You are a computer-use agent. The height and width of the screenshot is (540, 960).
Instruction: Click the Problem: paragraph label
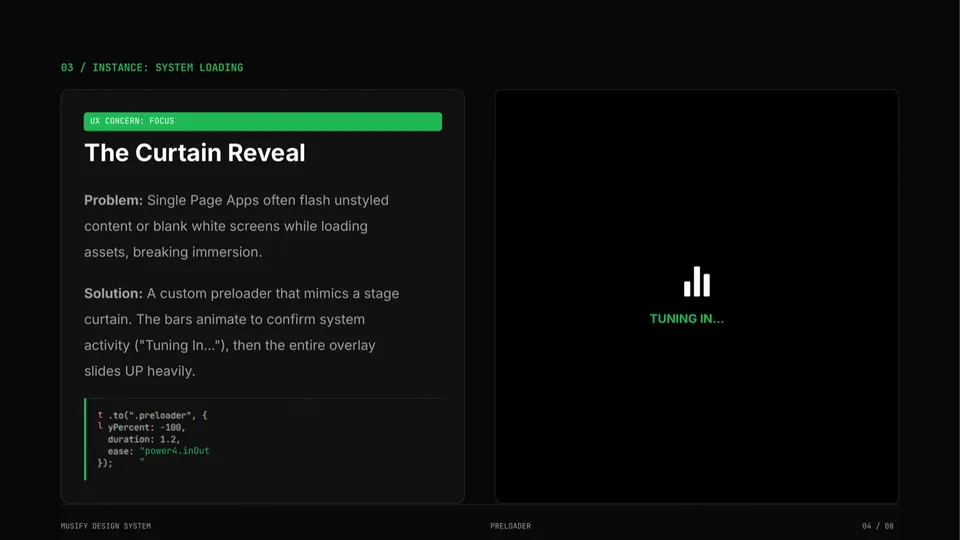(x=113, y=200)
